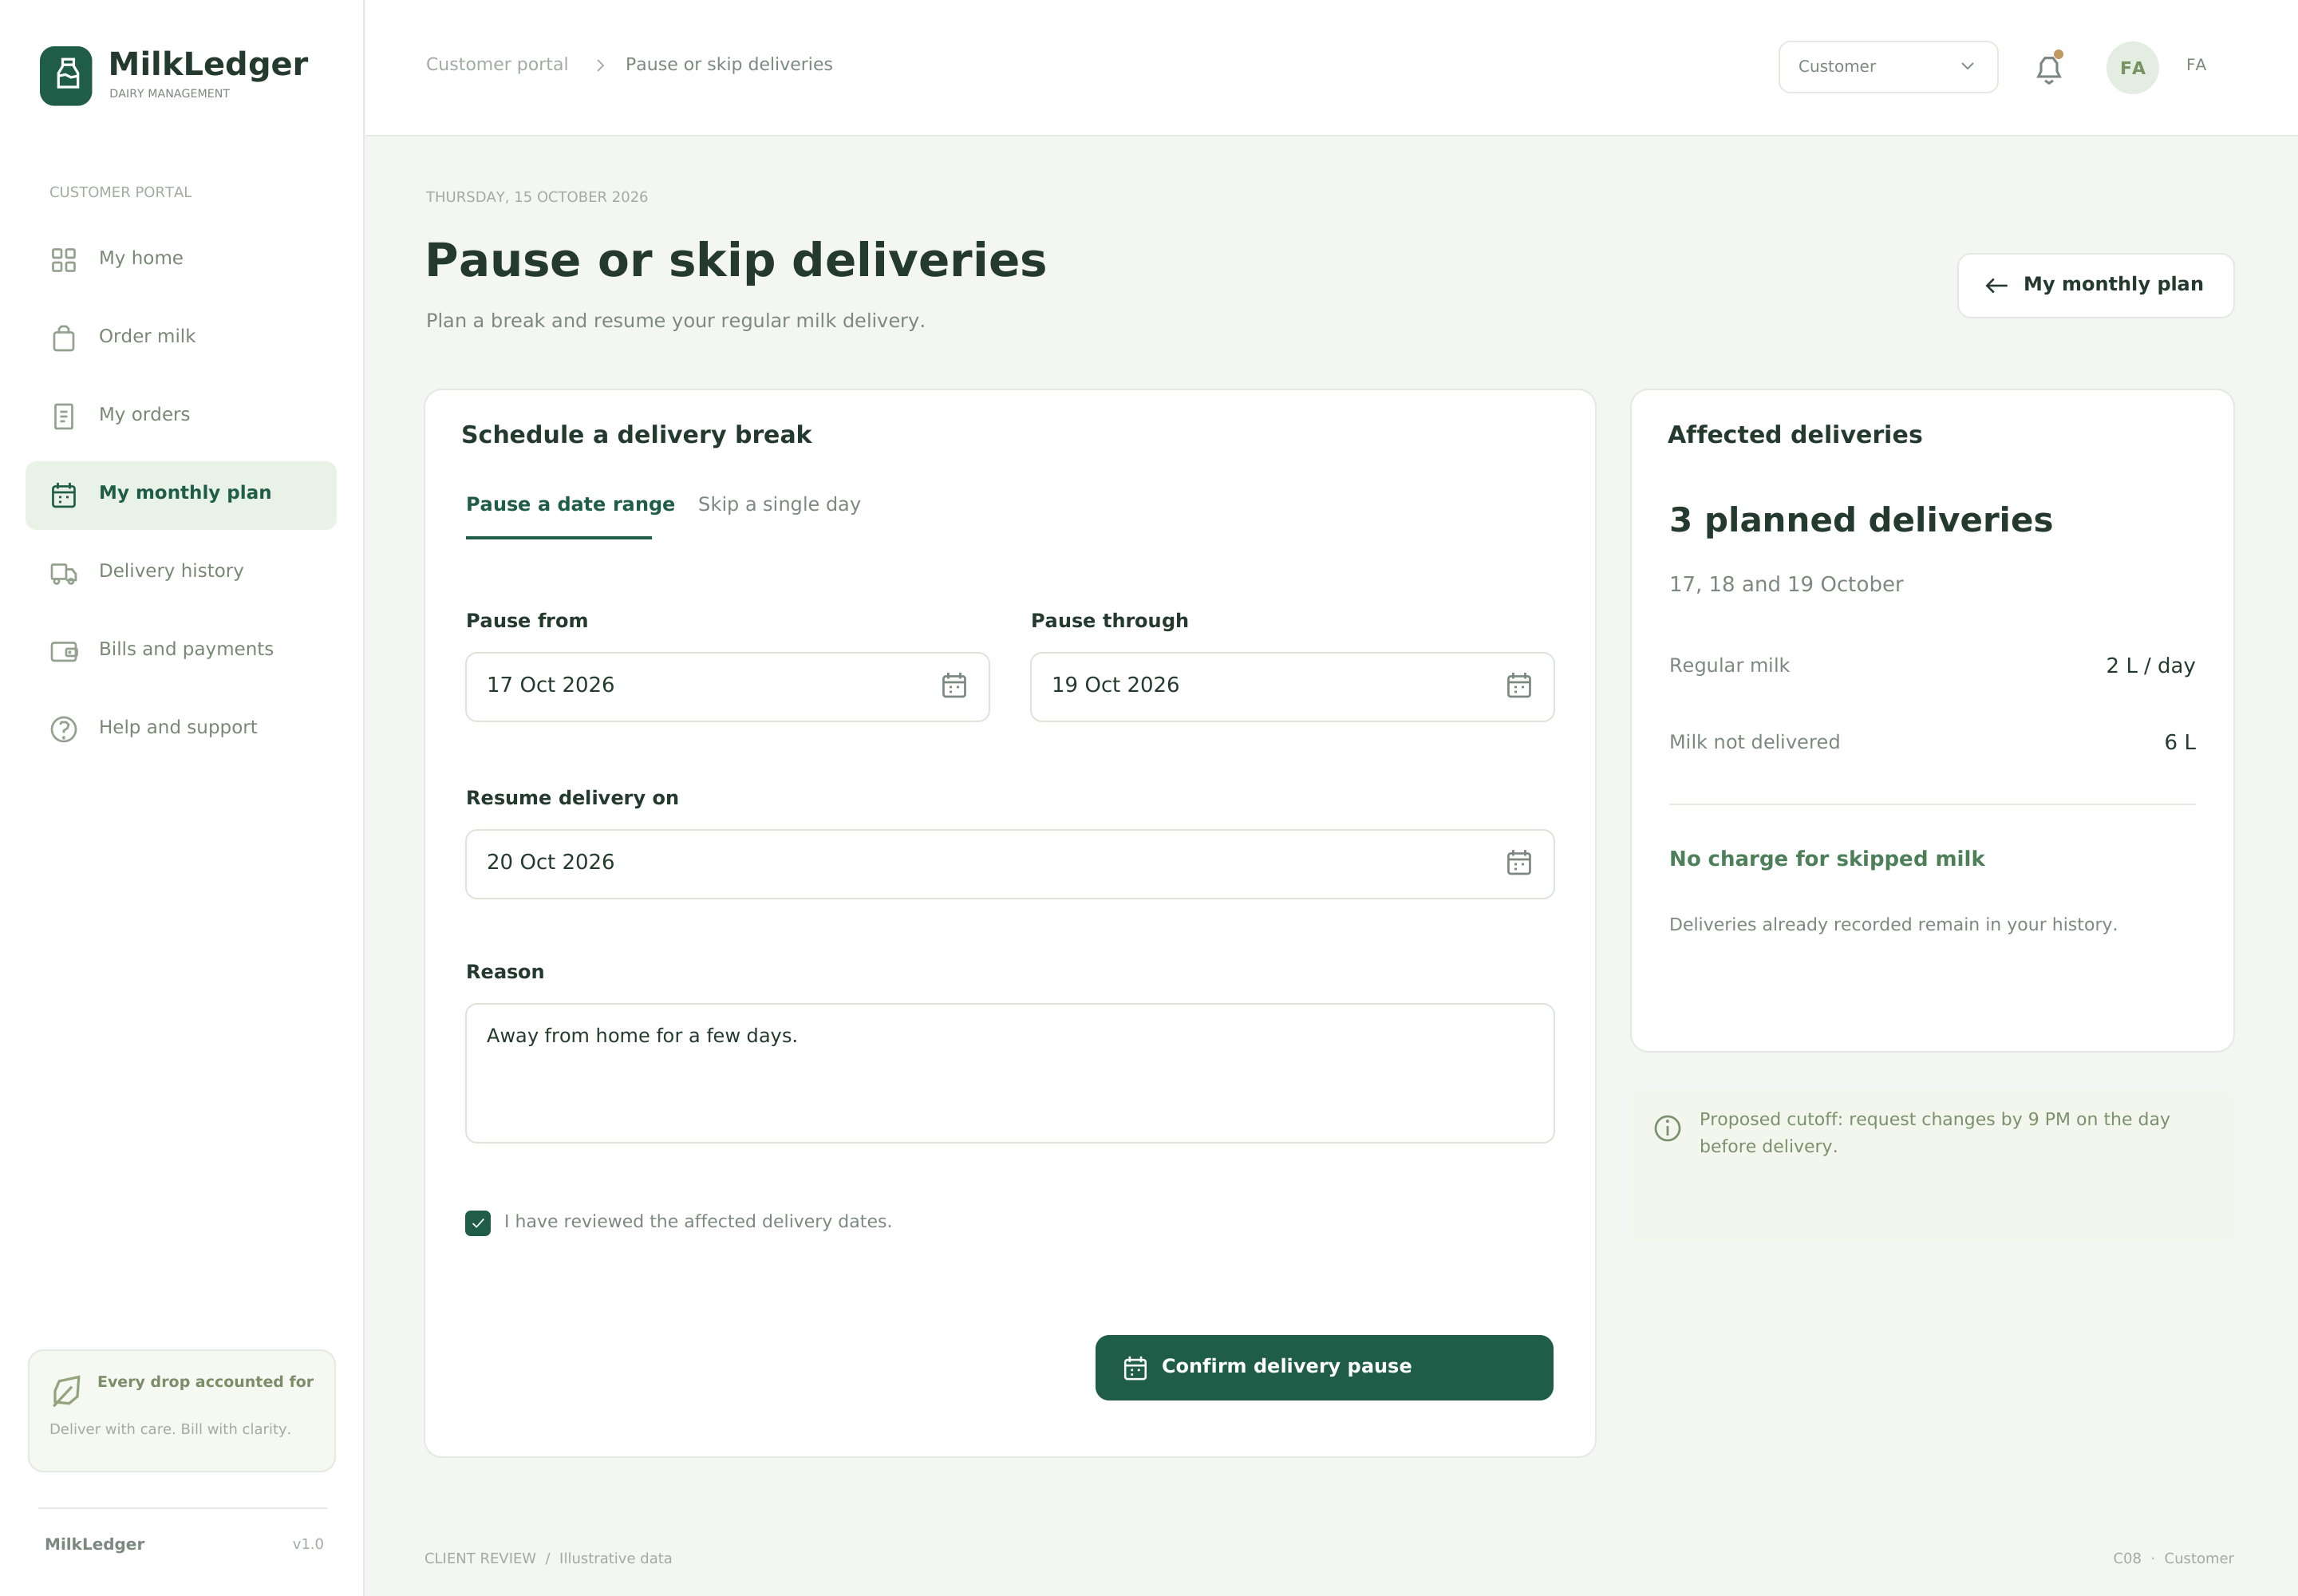Open the Pause through calendar picker icon

coord(1519,685)
